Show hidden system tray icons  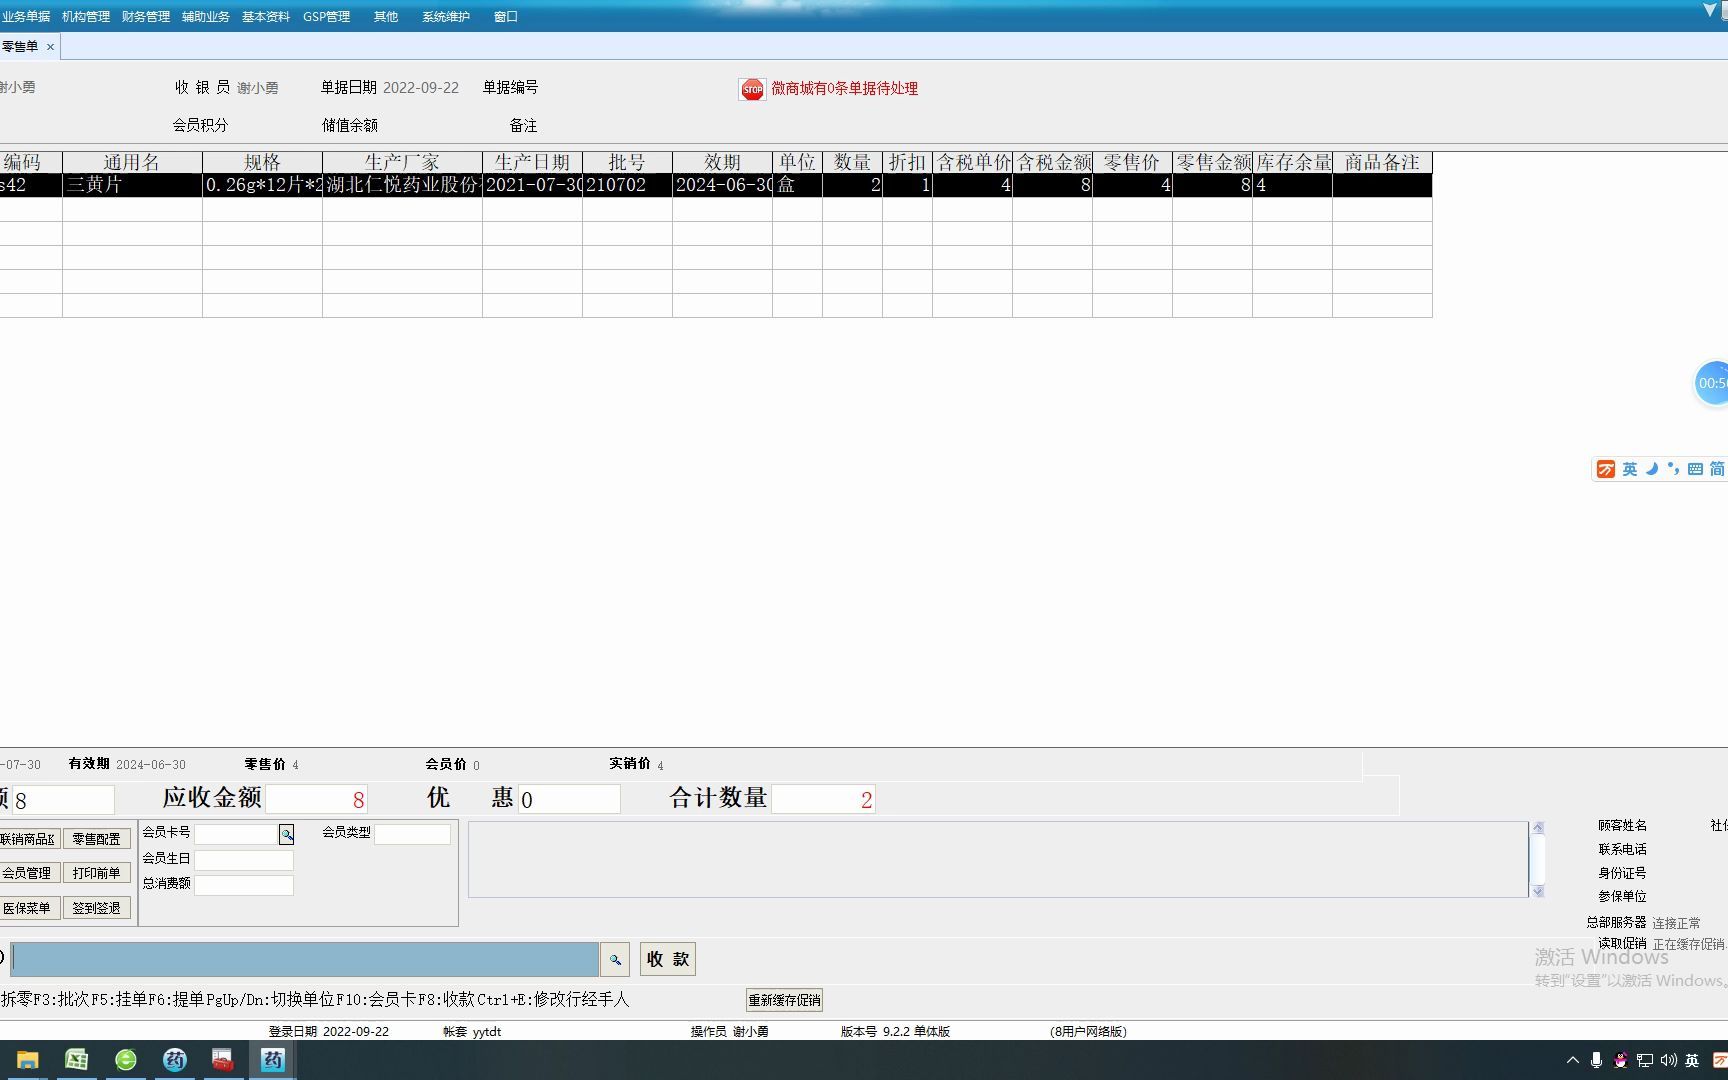(1573, 1060)
